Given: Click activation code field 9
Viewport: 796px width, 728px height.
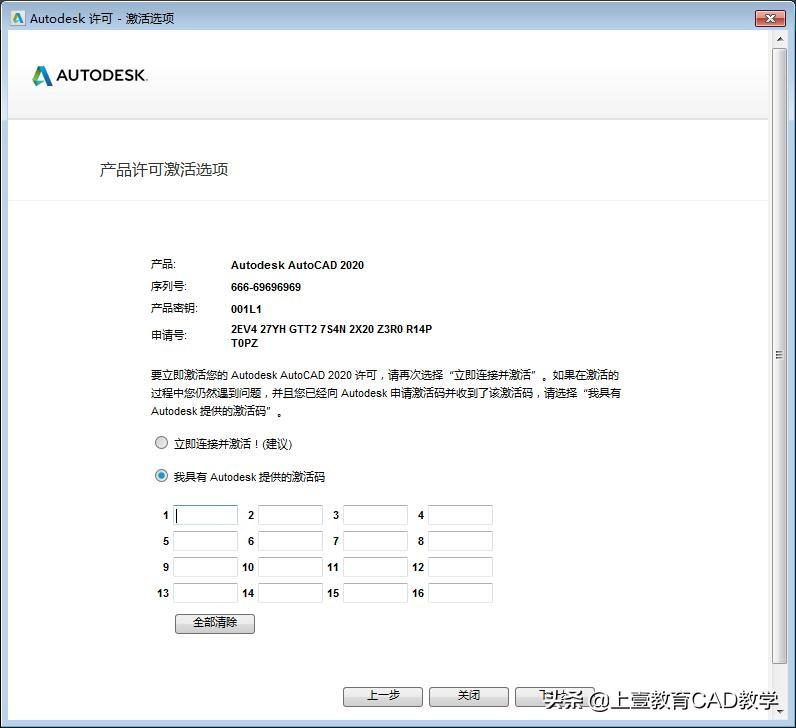Looking at the screenshot, I should [x=205, y=567].
